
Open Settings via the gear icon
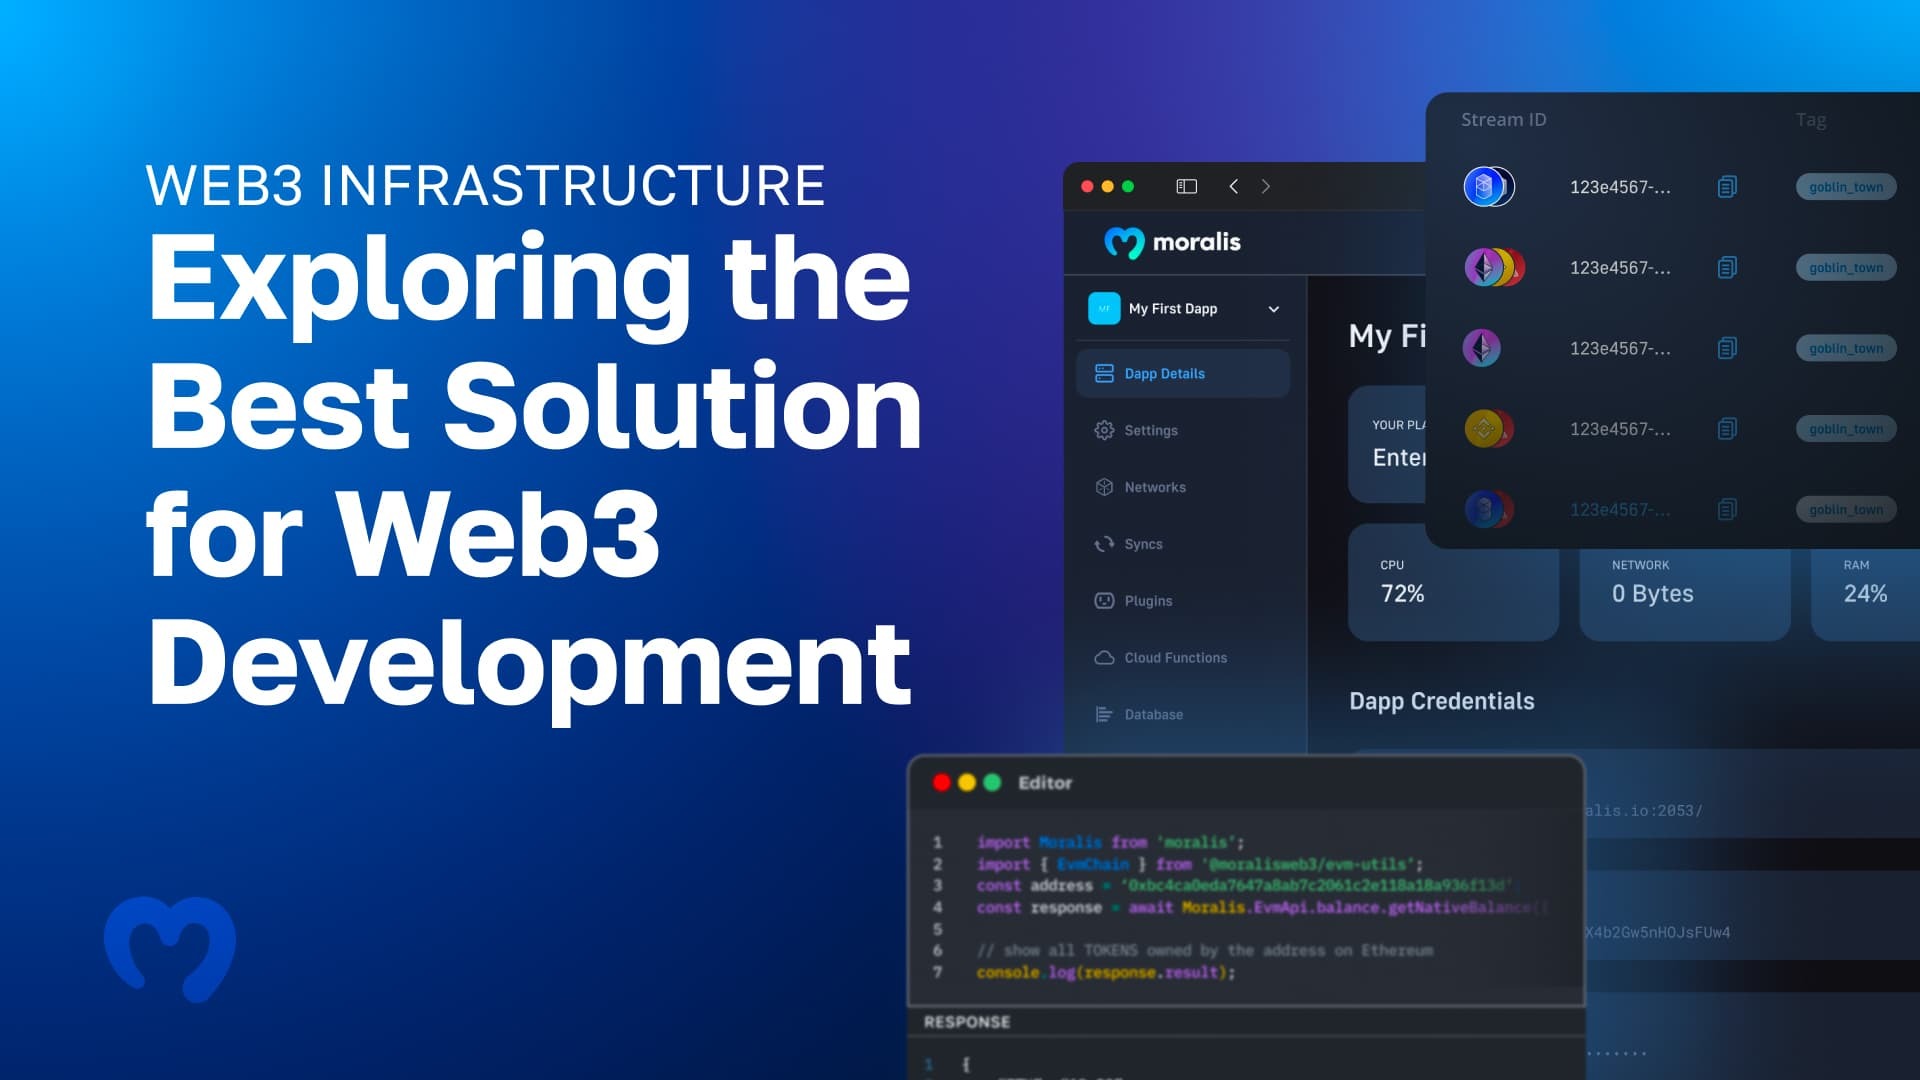tap(1150, 430)
